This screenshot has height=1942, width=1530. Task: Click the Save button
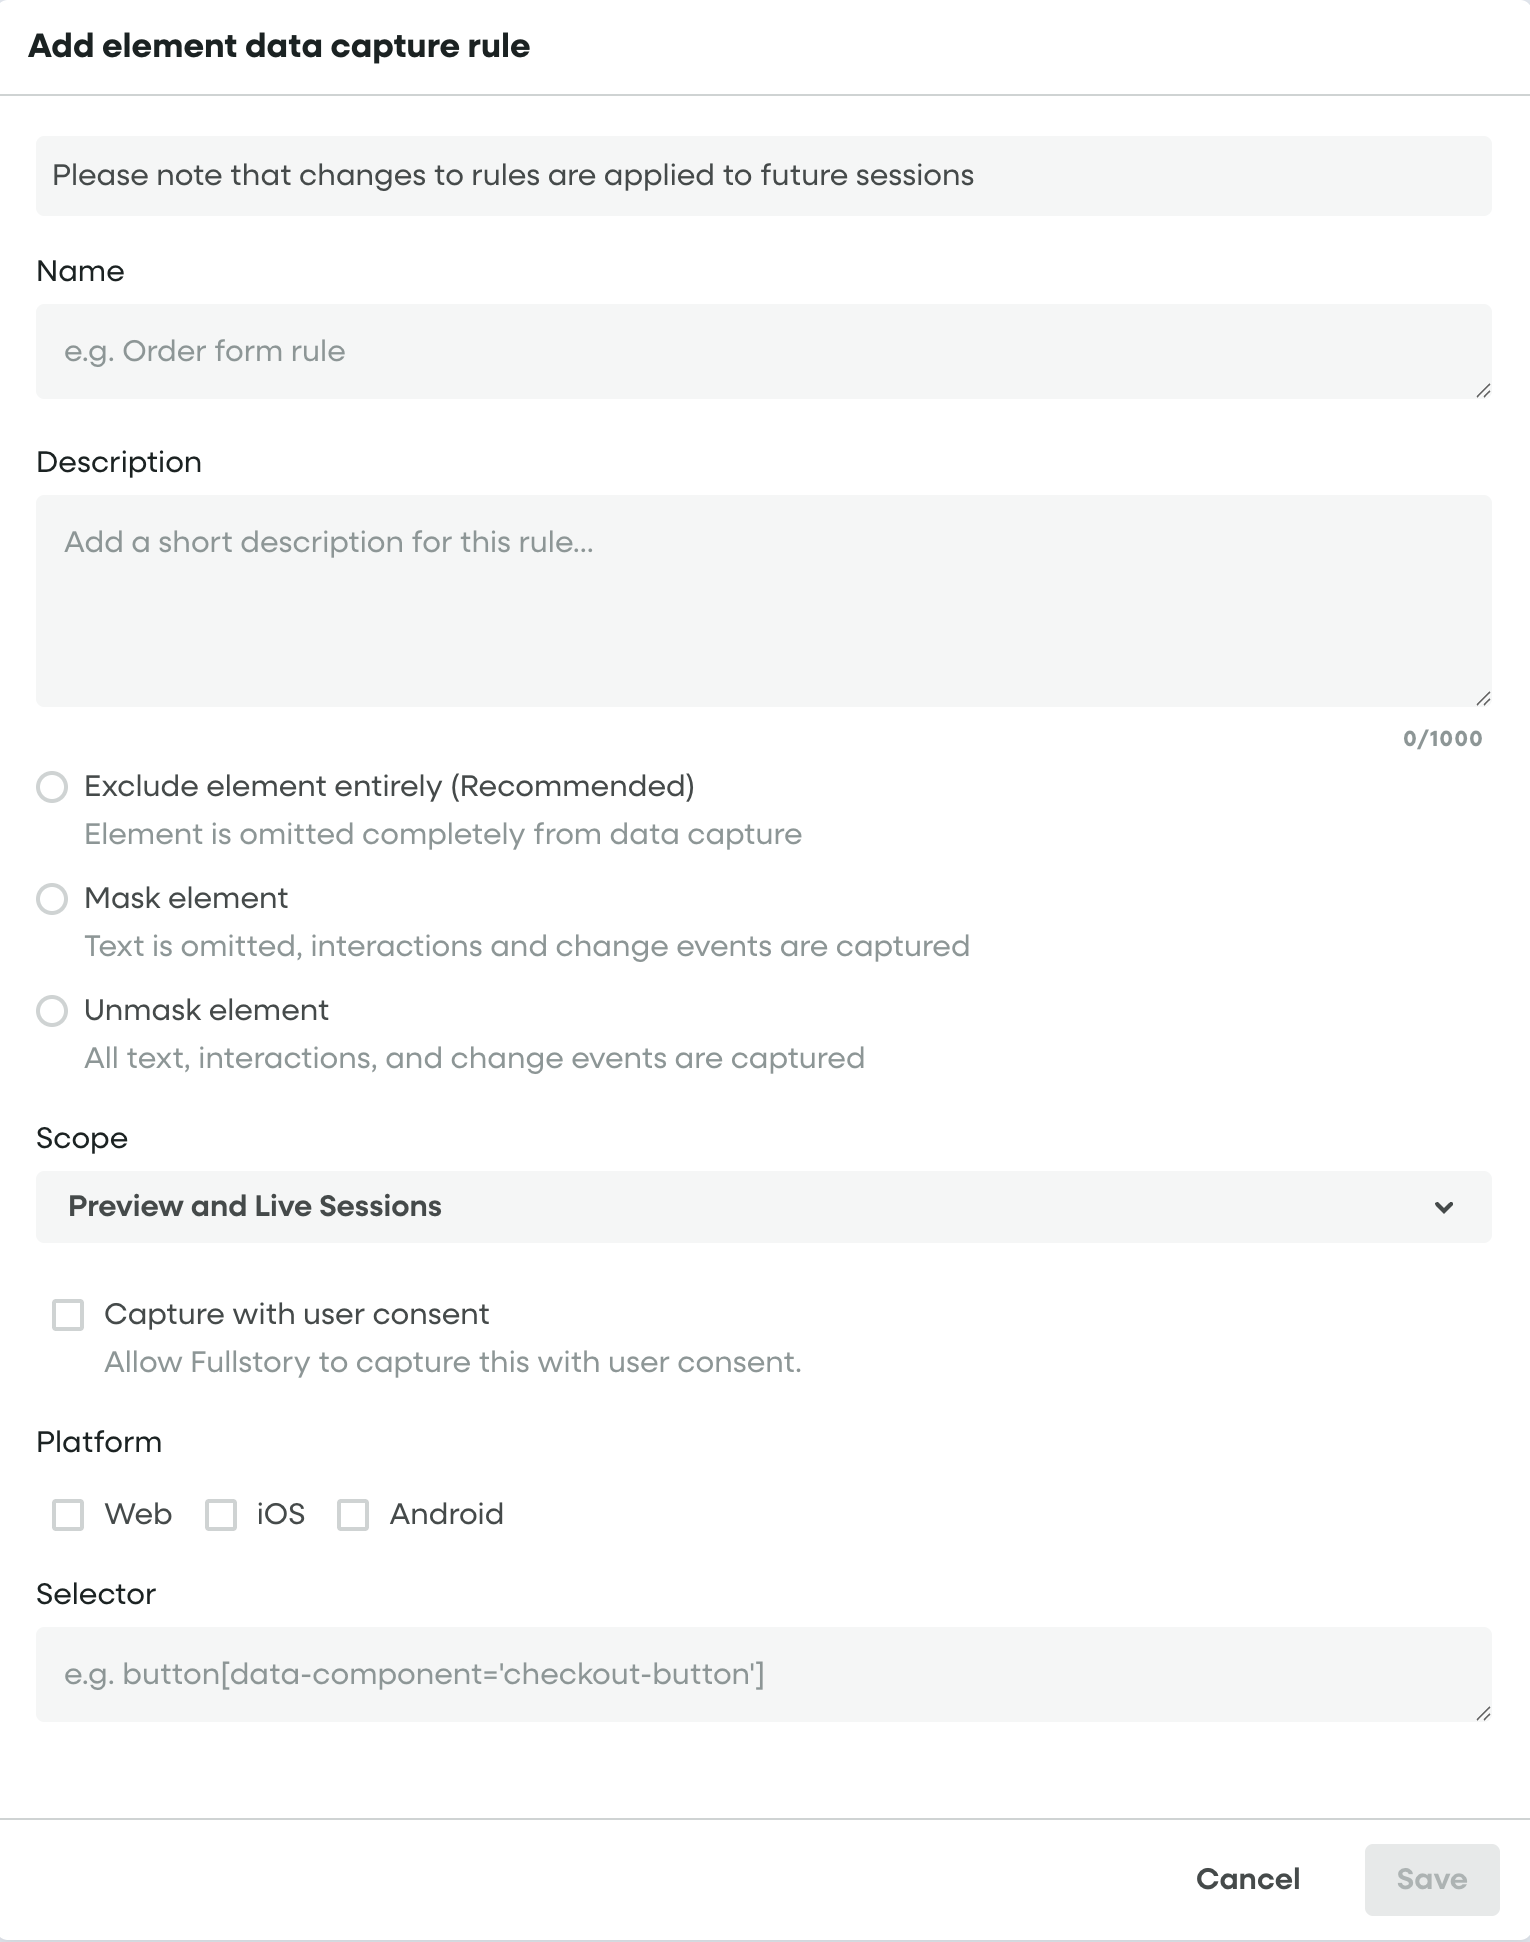tap(1431, 1880)
